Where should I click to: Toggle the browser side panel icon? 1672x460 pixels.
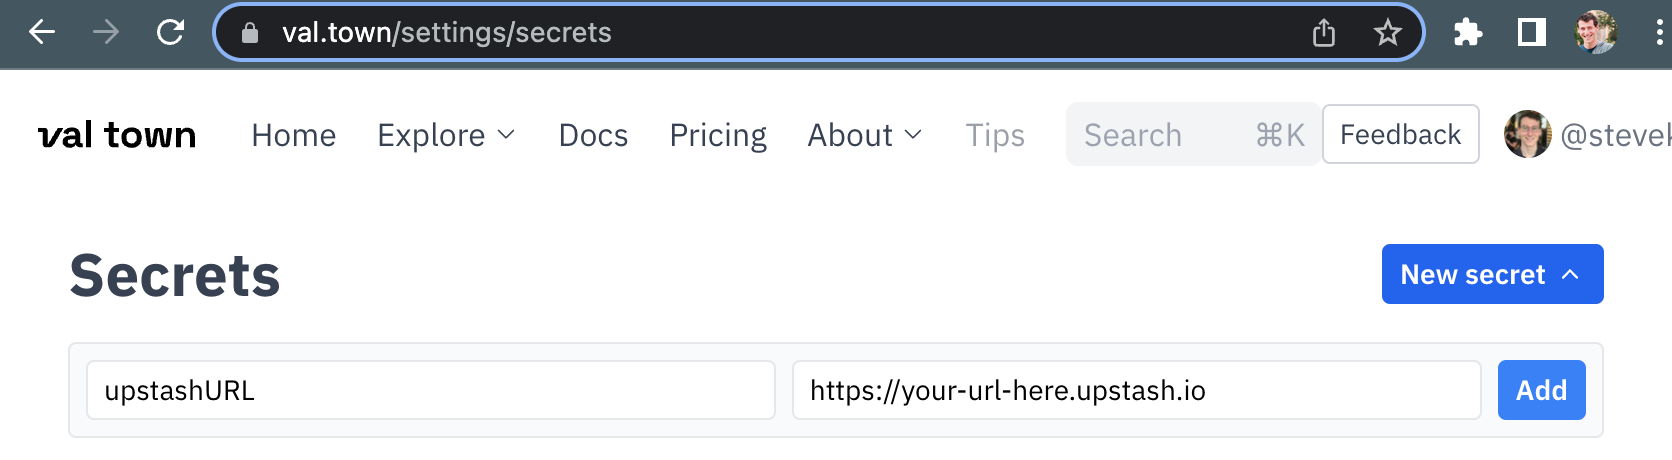(x=1532, y=33)
